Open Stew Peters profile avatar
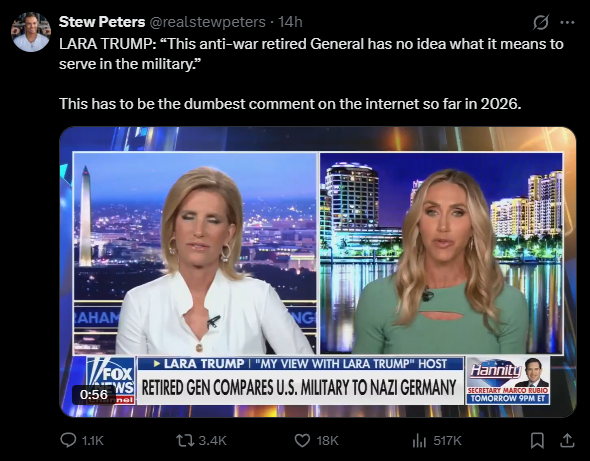Viewport: 590px width, 461px height. (x=30, y=32)
